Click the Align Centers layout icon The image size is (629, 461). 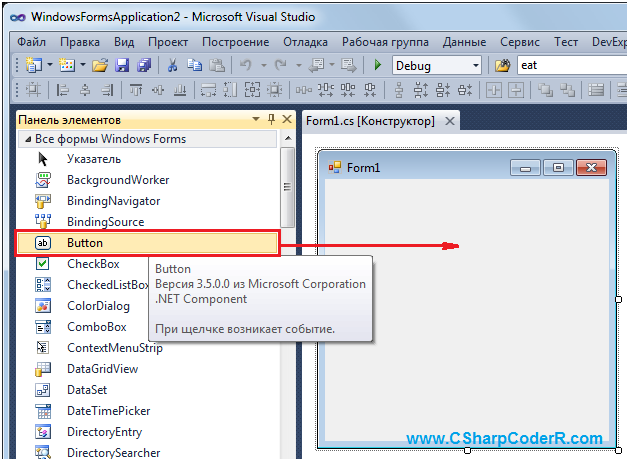coord(85,90)
